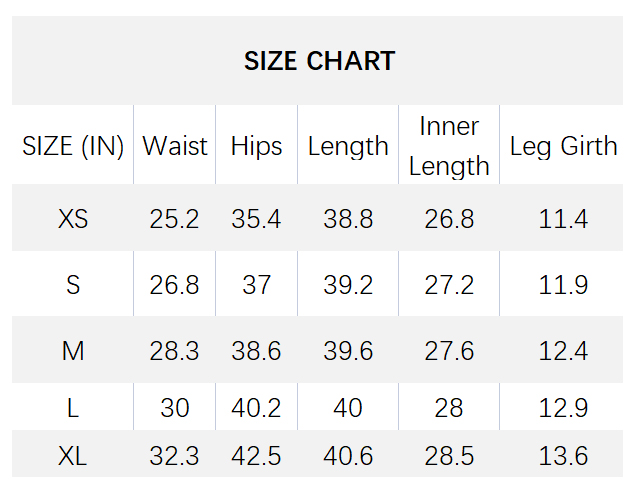Screen dimensions: 635x491
Task: Click the SIZE CHART title
Action: point(319,61)
